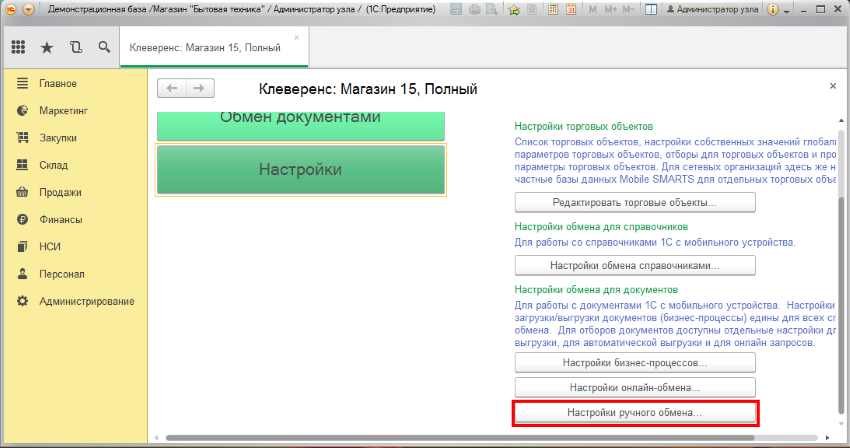The width and height of the screenshot is (850, 448).
Task: Click the grayed link icon next to favorites
Action: pos(532,9)
